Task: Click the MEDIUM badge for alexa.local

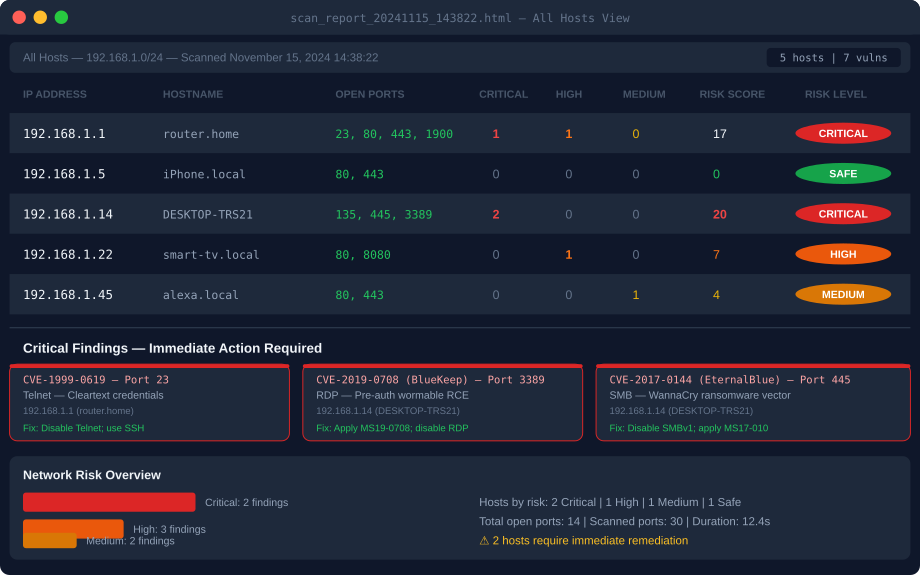Action: coord(843,295)
